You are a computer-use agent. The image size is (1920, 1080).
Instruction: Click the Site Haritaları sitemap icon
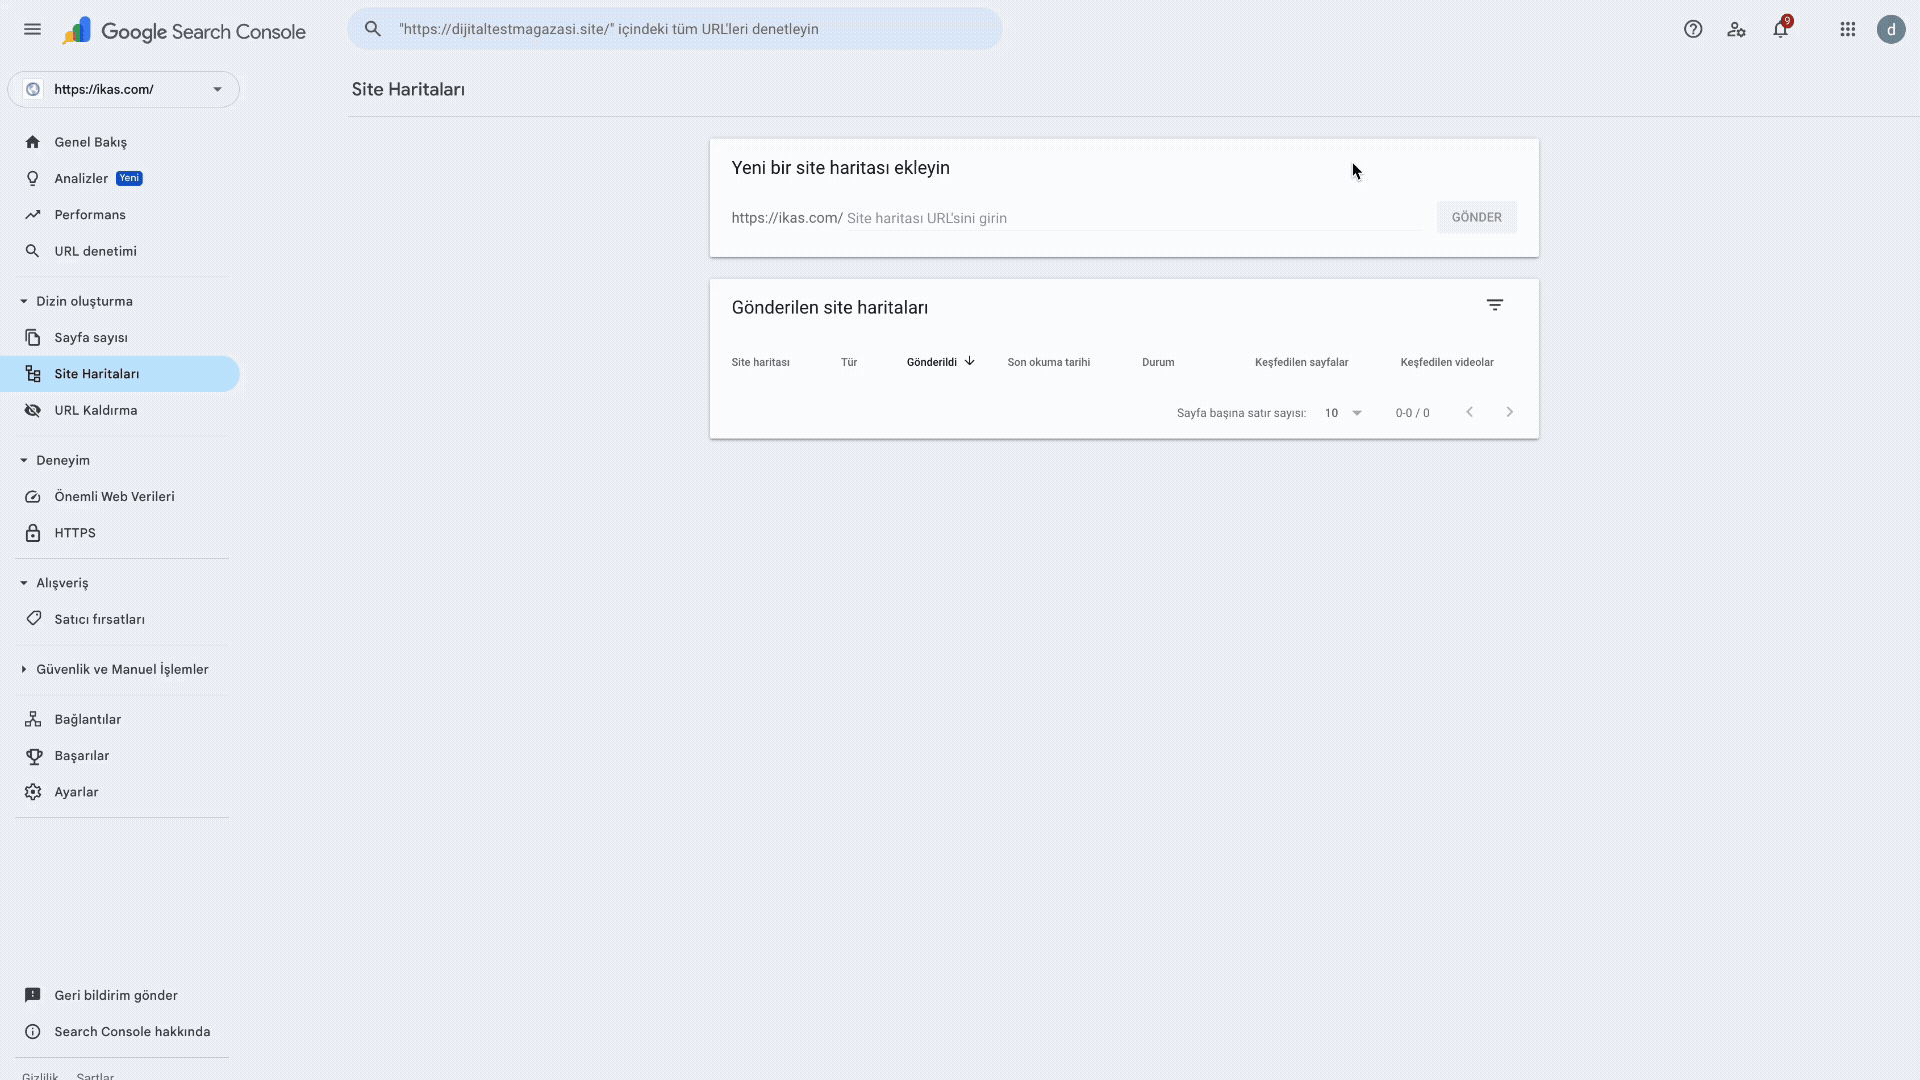pos(33,374)
